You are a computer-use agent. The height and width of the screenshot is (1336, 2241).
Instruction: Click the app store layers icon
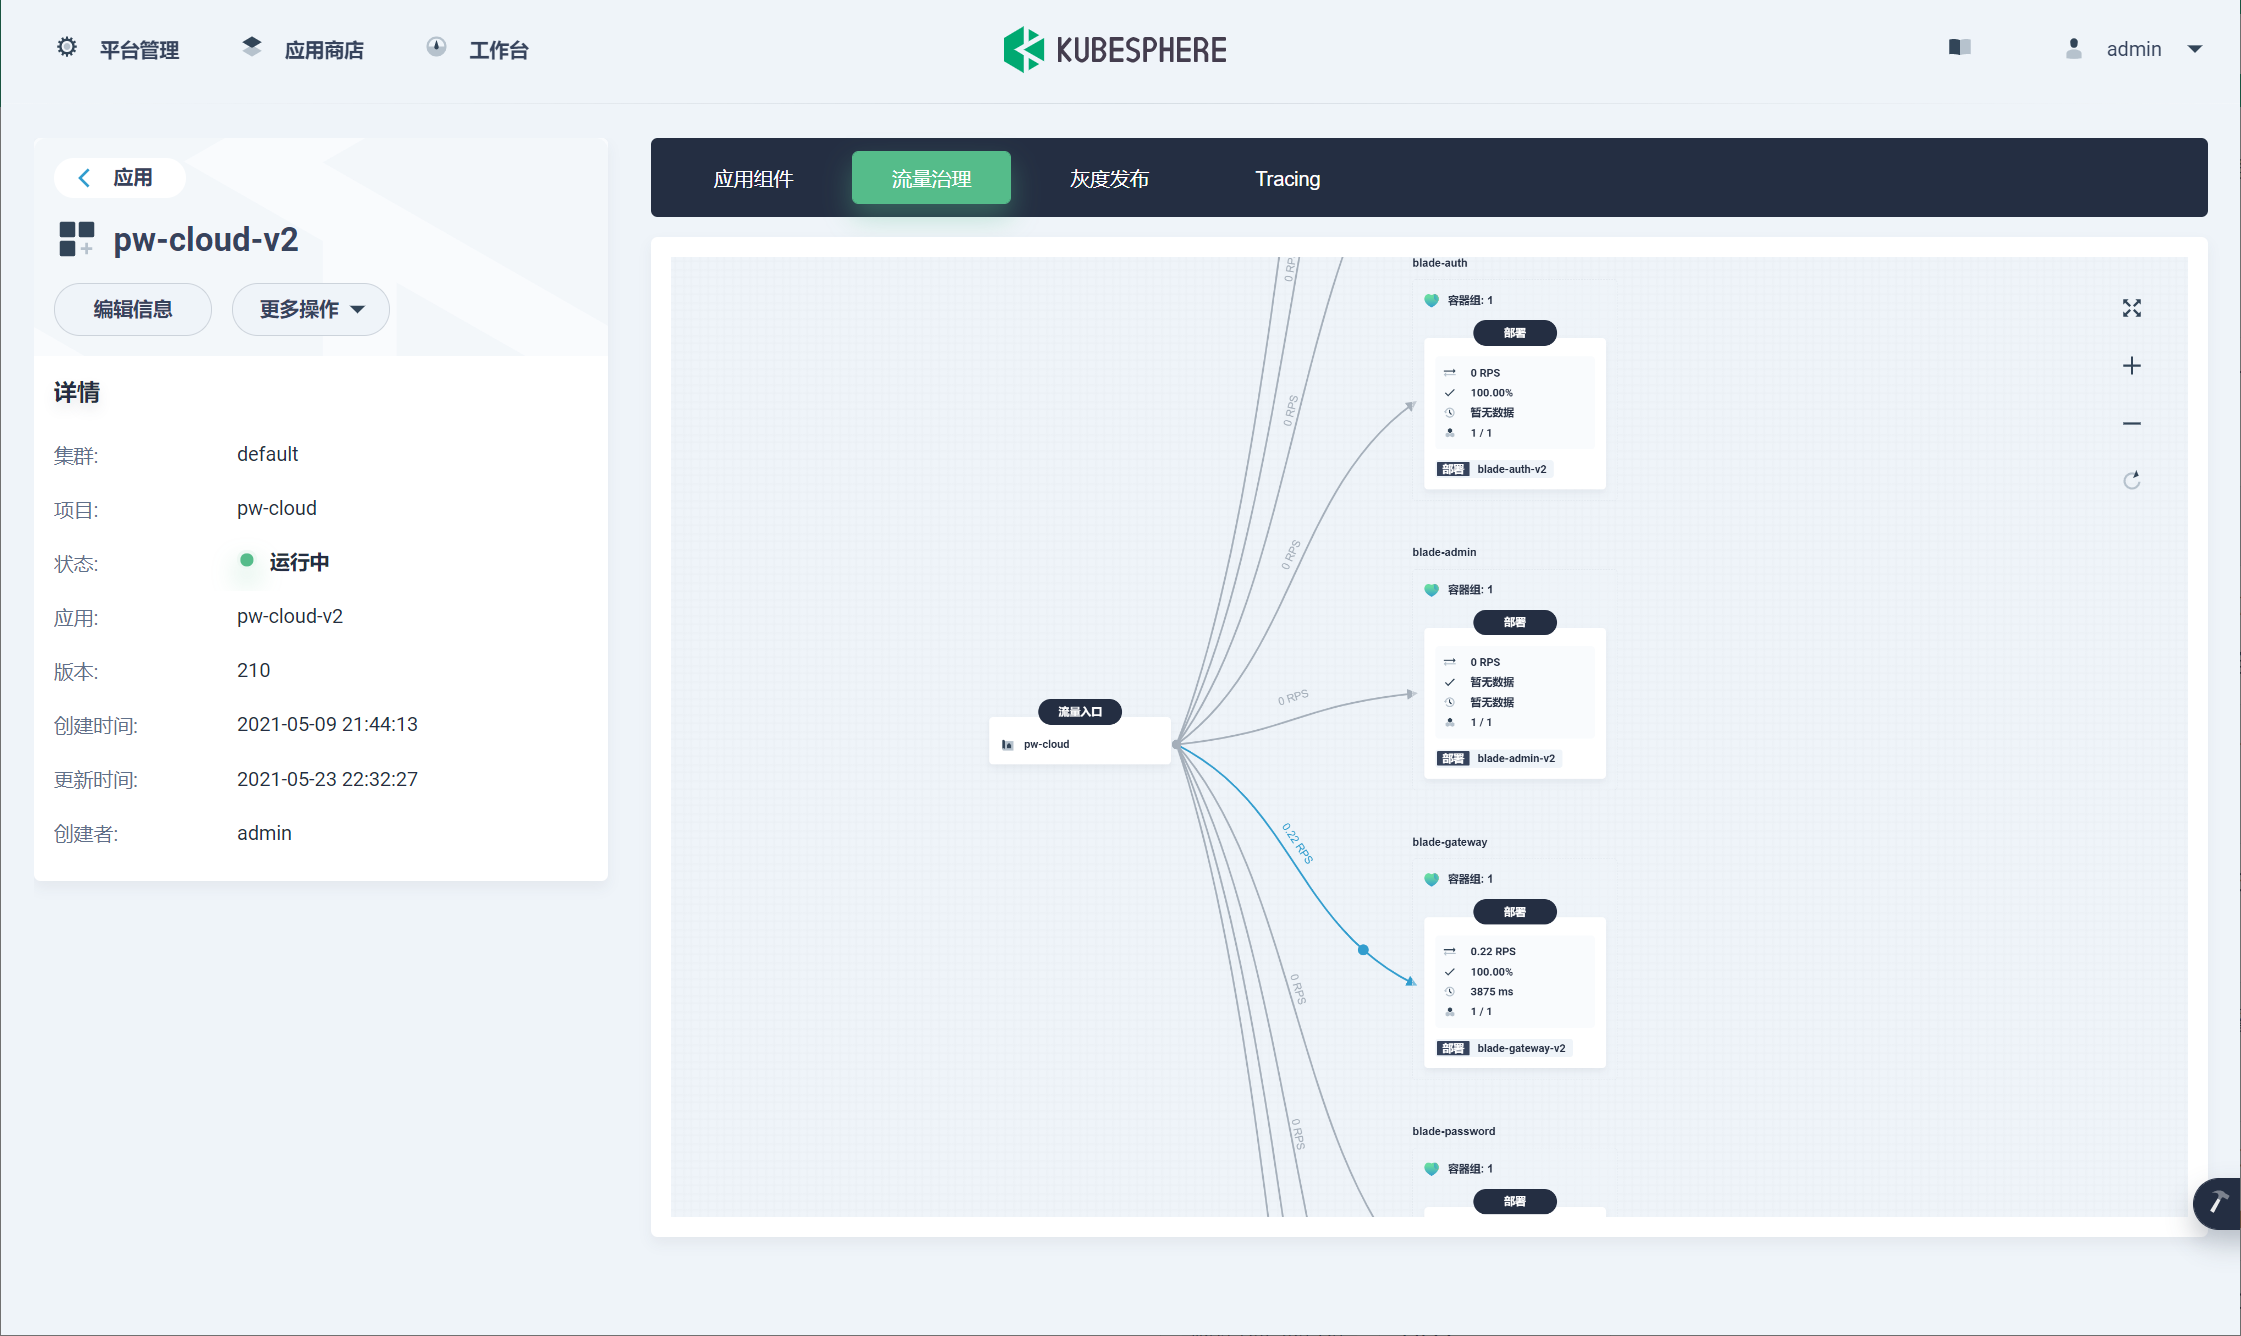pyautogui.click(x=252, y=48)
